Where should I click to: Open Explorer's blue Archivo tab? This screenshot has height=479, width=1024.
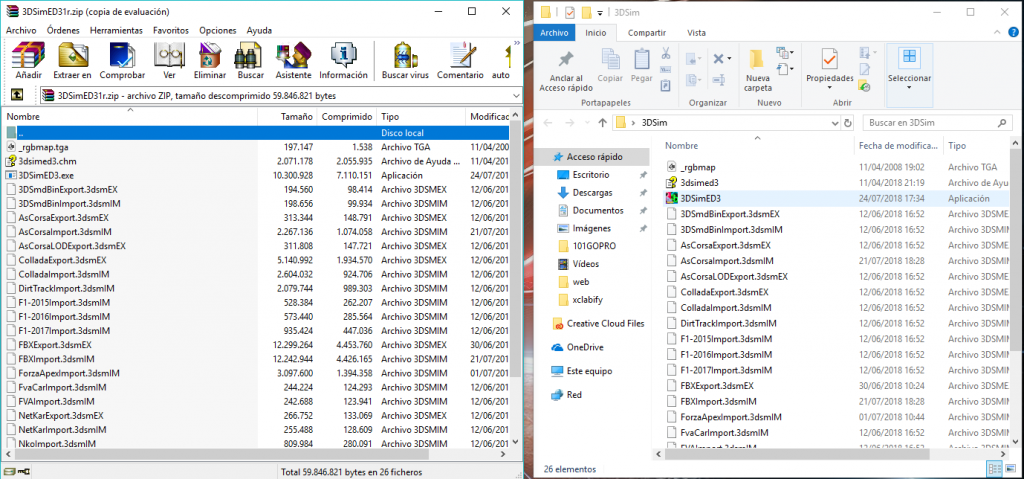pos(554,33)
